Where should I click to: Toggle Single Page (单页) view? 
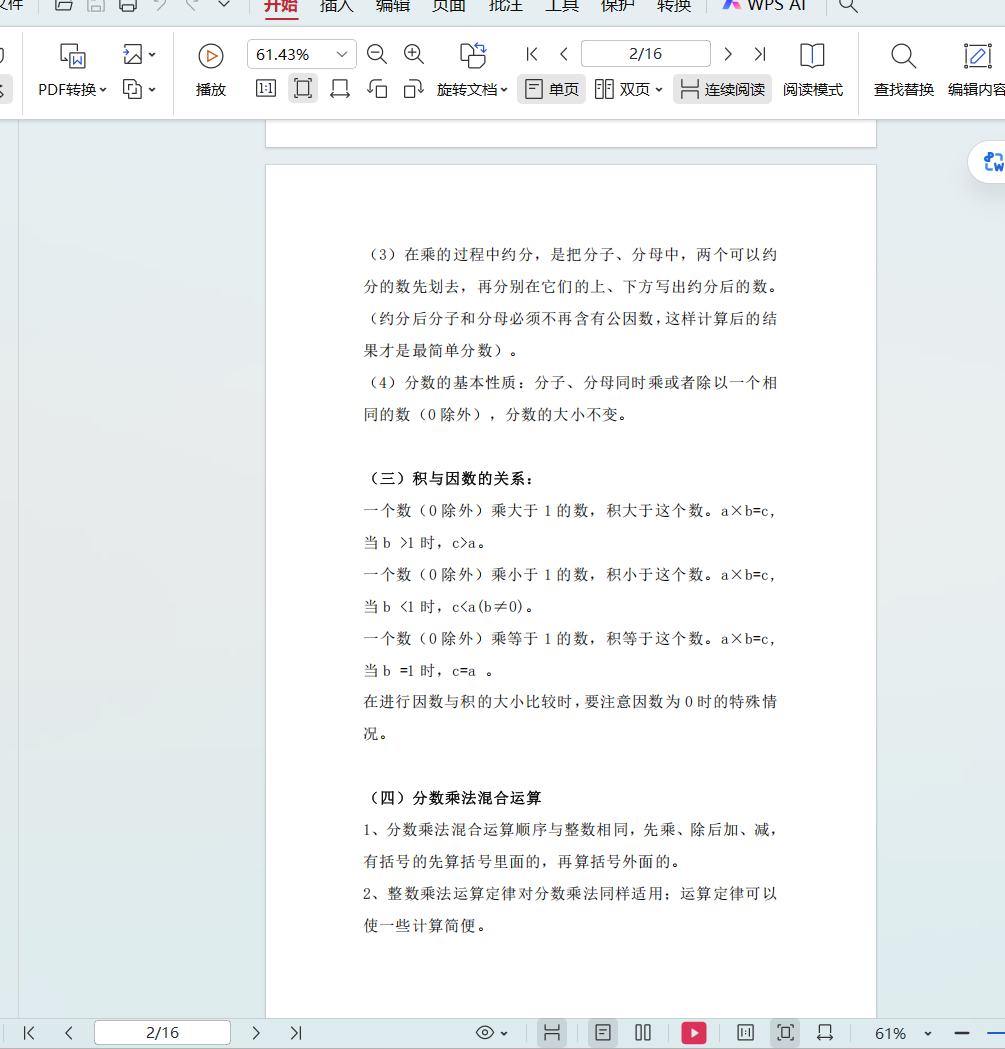(x=551, y=89)
